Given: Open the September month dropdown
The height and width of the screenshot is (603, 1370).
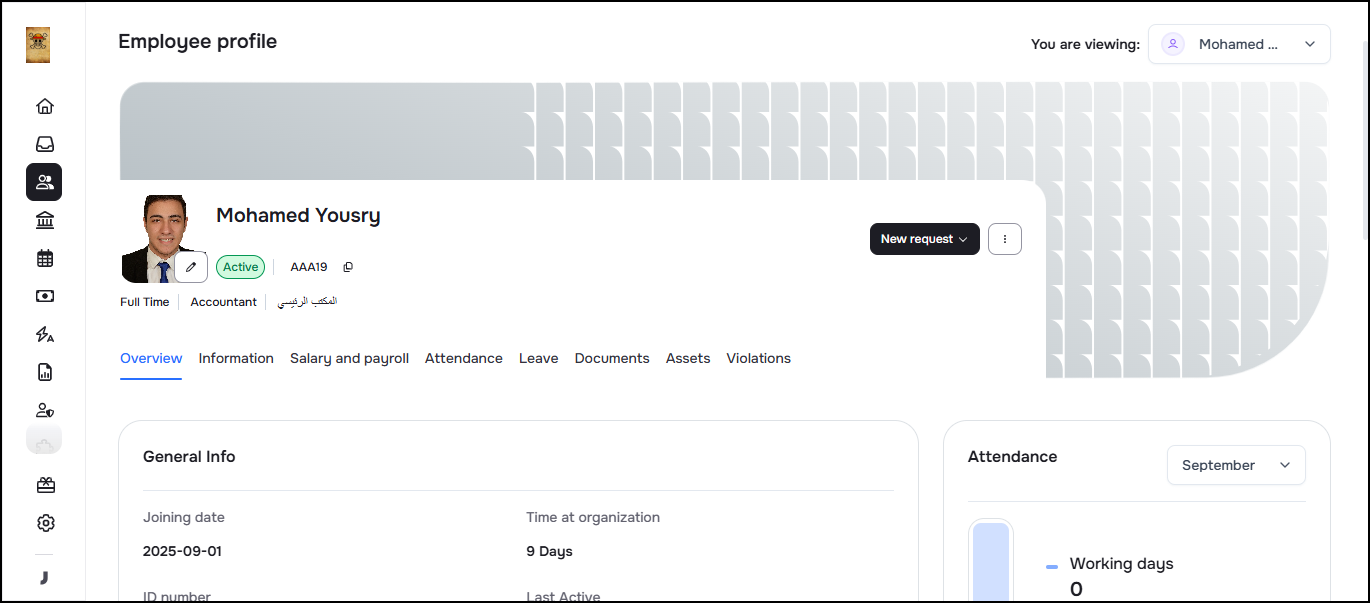Looking at the screenshot, I should 1235,465.
